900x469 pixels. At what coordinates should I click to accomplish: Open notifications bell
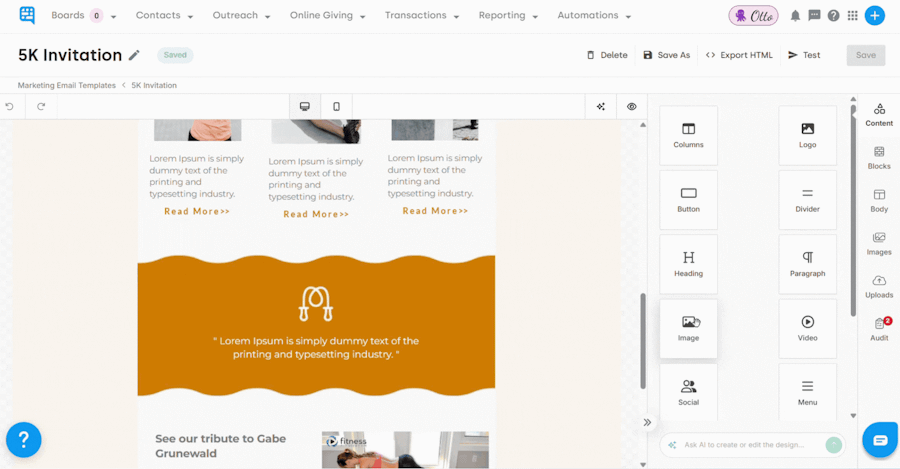coord(795,15)
